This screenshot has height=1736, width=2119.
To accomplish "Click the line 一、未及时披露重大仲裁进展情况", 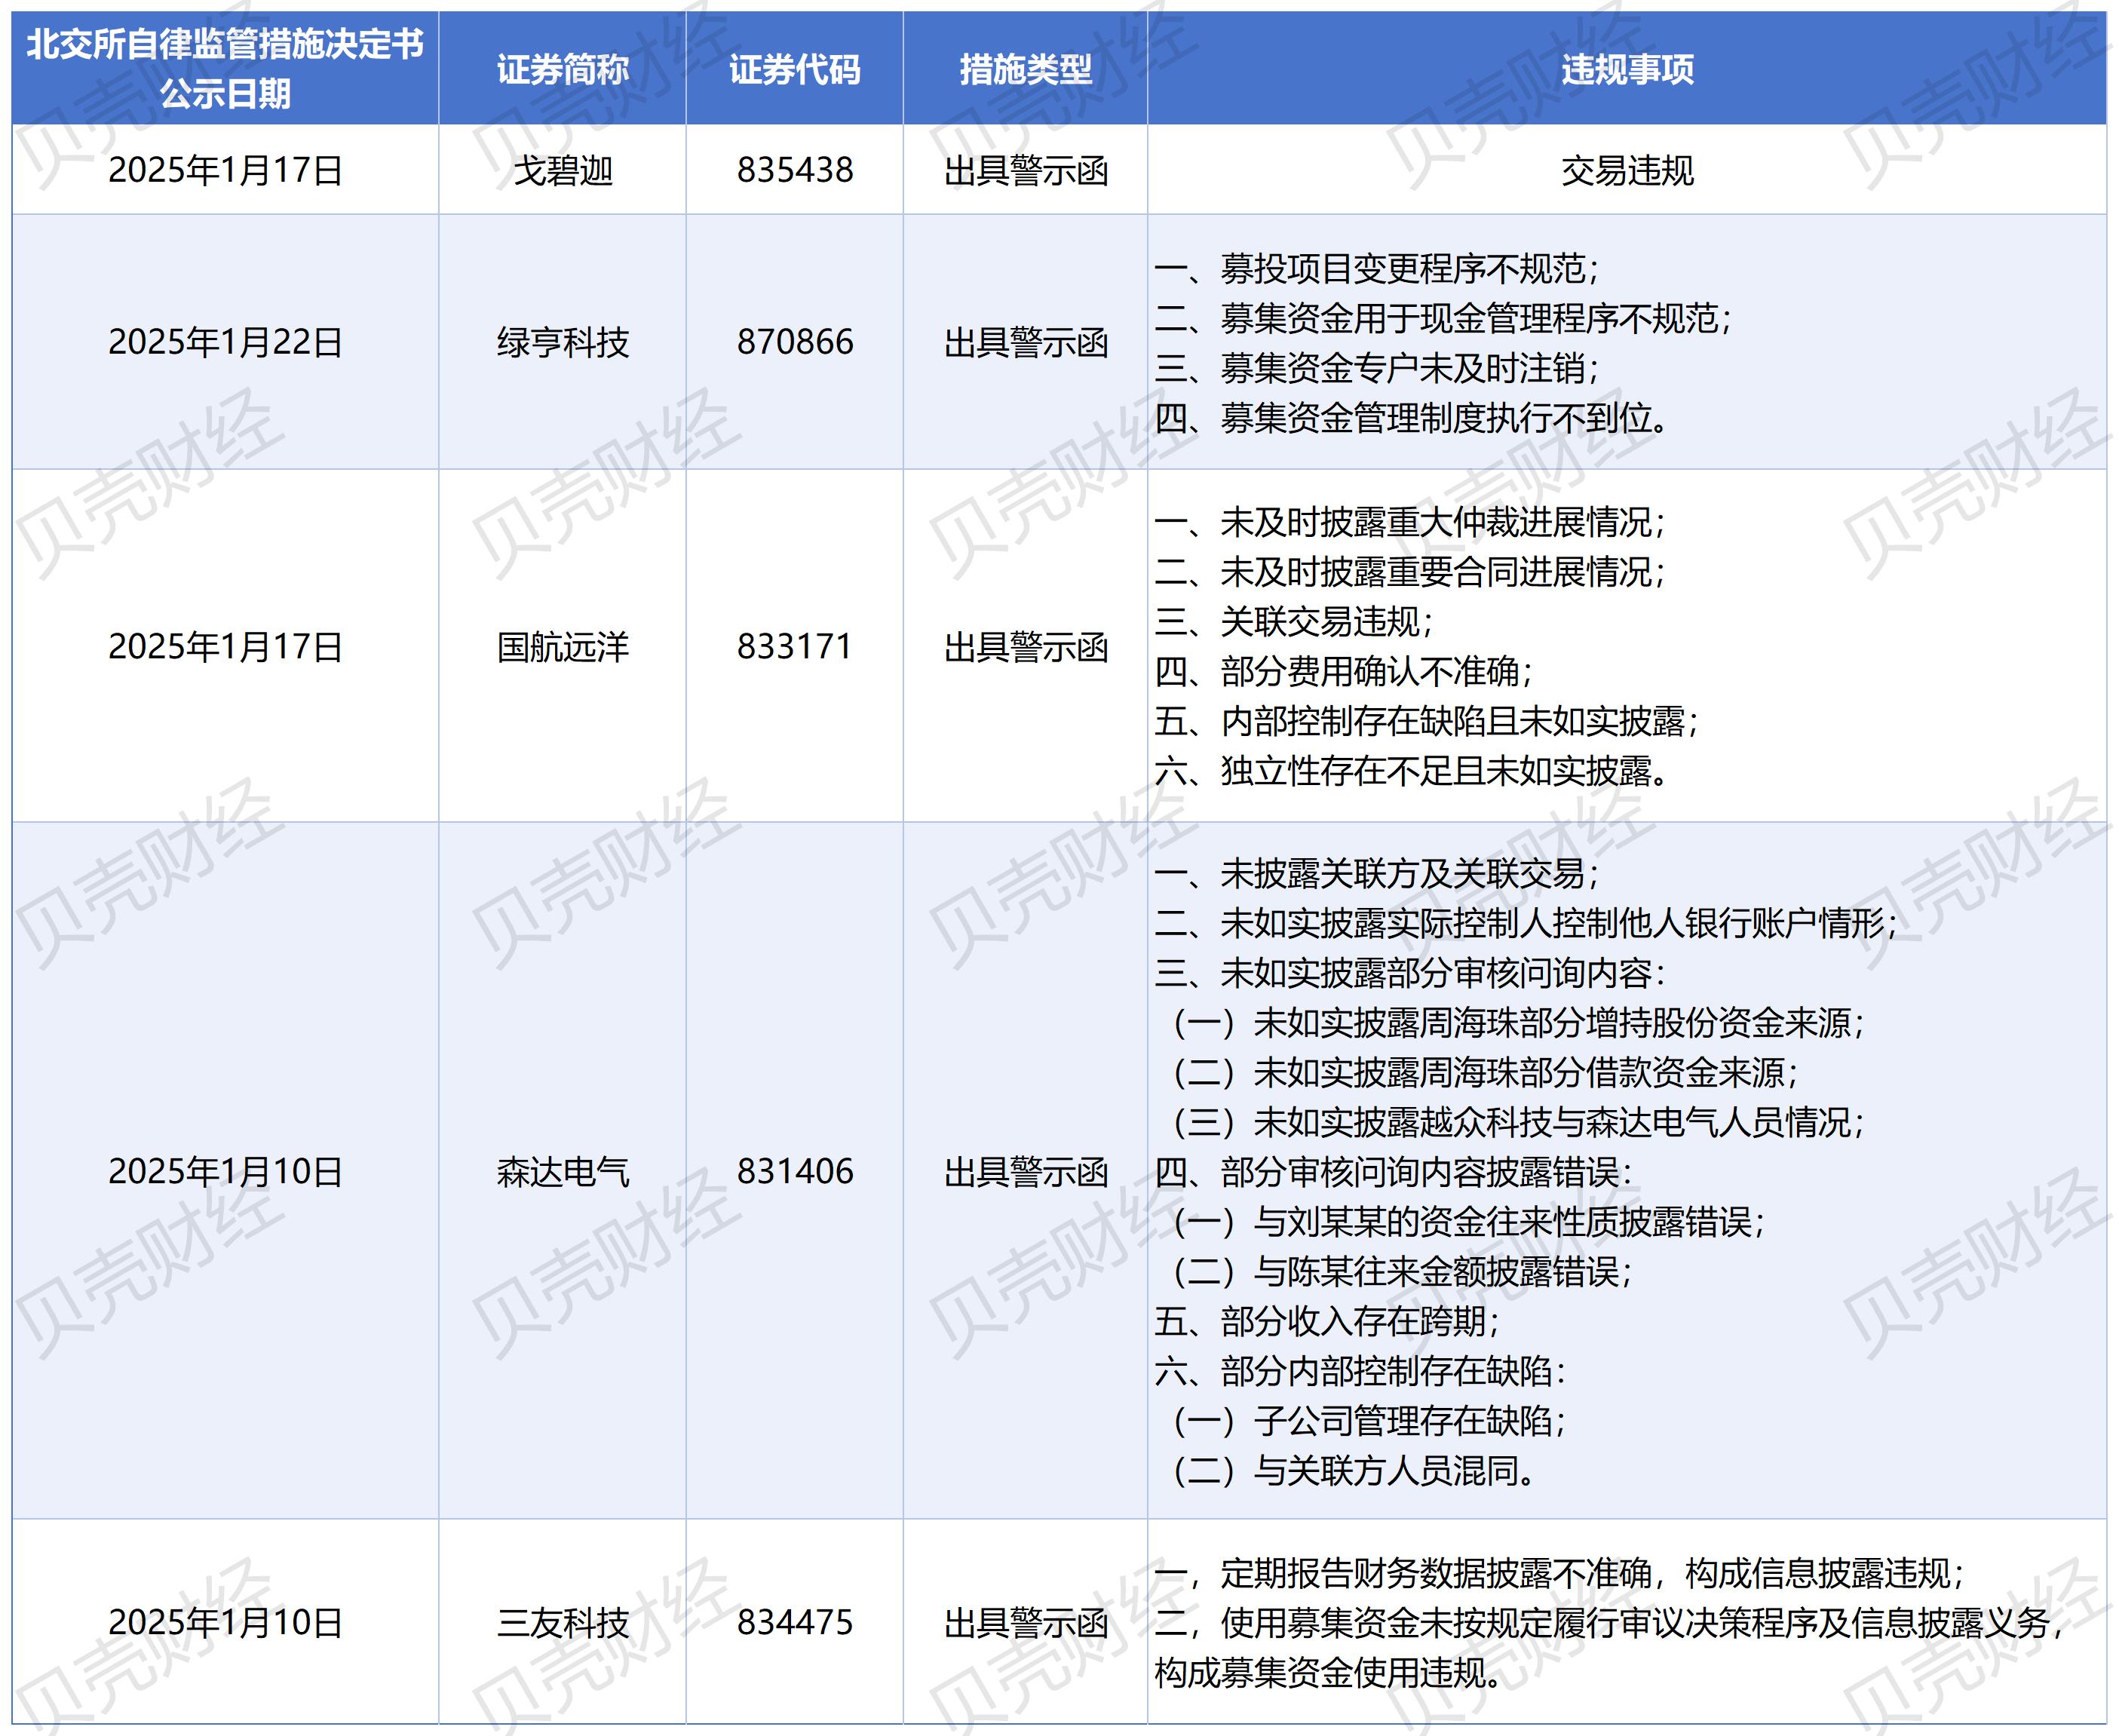I will [1410, 522].
